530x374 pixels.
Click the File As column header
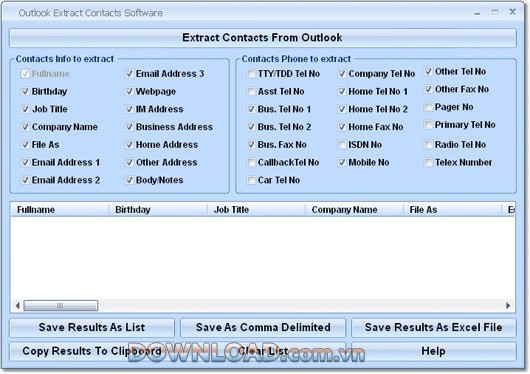click(x=452, y=210)
